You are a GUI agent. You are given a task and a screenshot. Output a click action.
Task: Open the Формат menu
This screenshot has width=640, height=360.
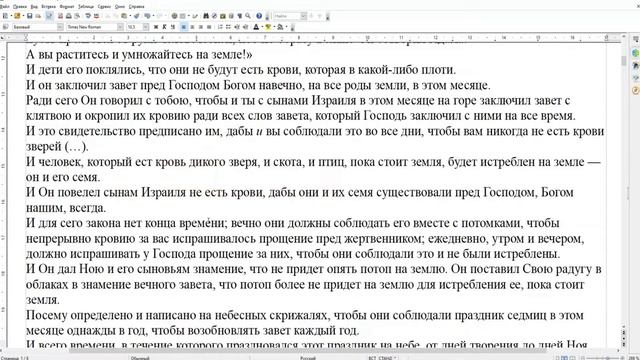67,7
